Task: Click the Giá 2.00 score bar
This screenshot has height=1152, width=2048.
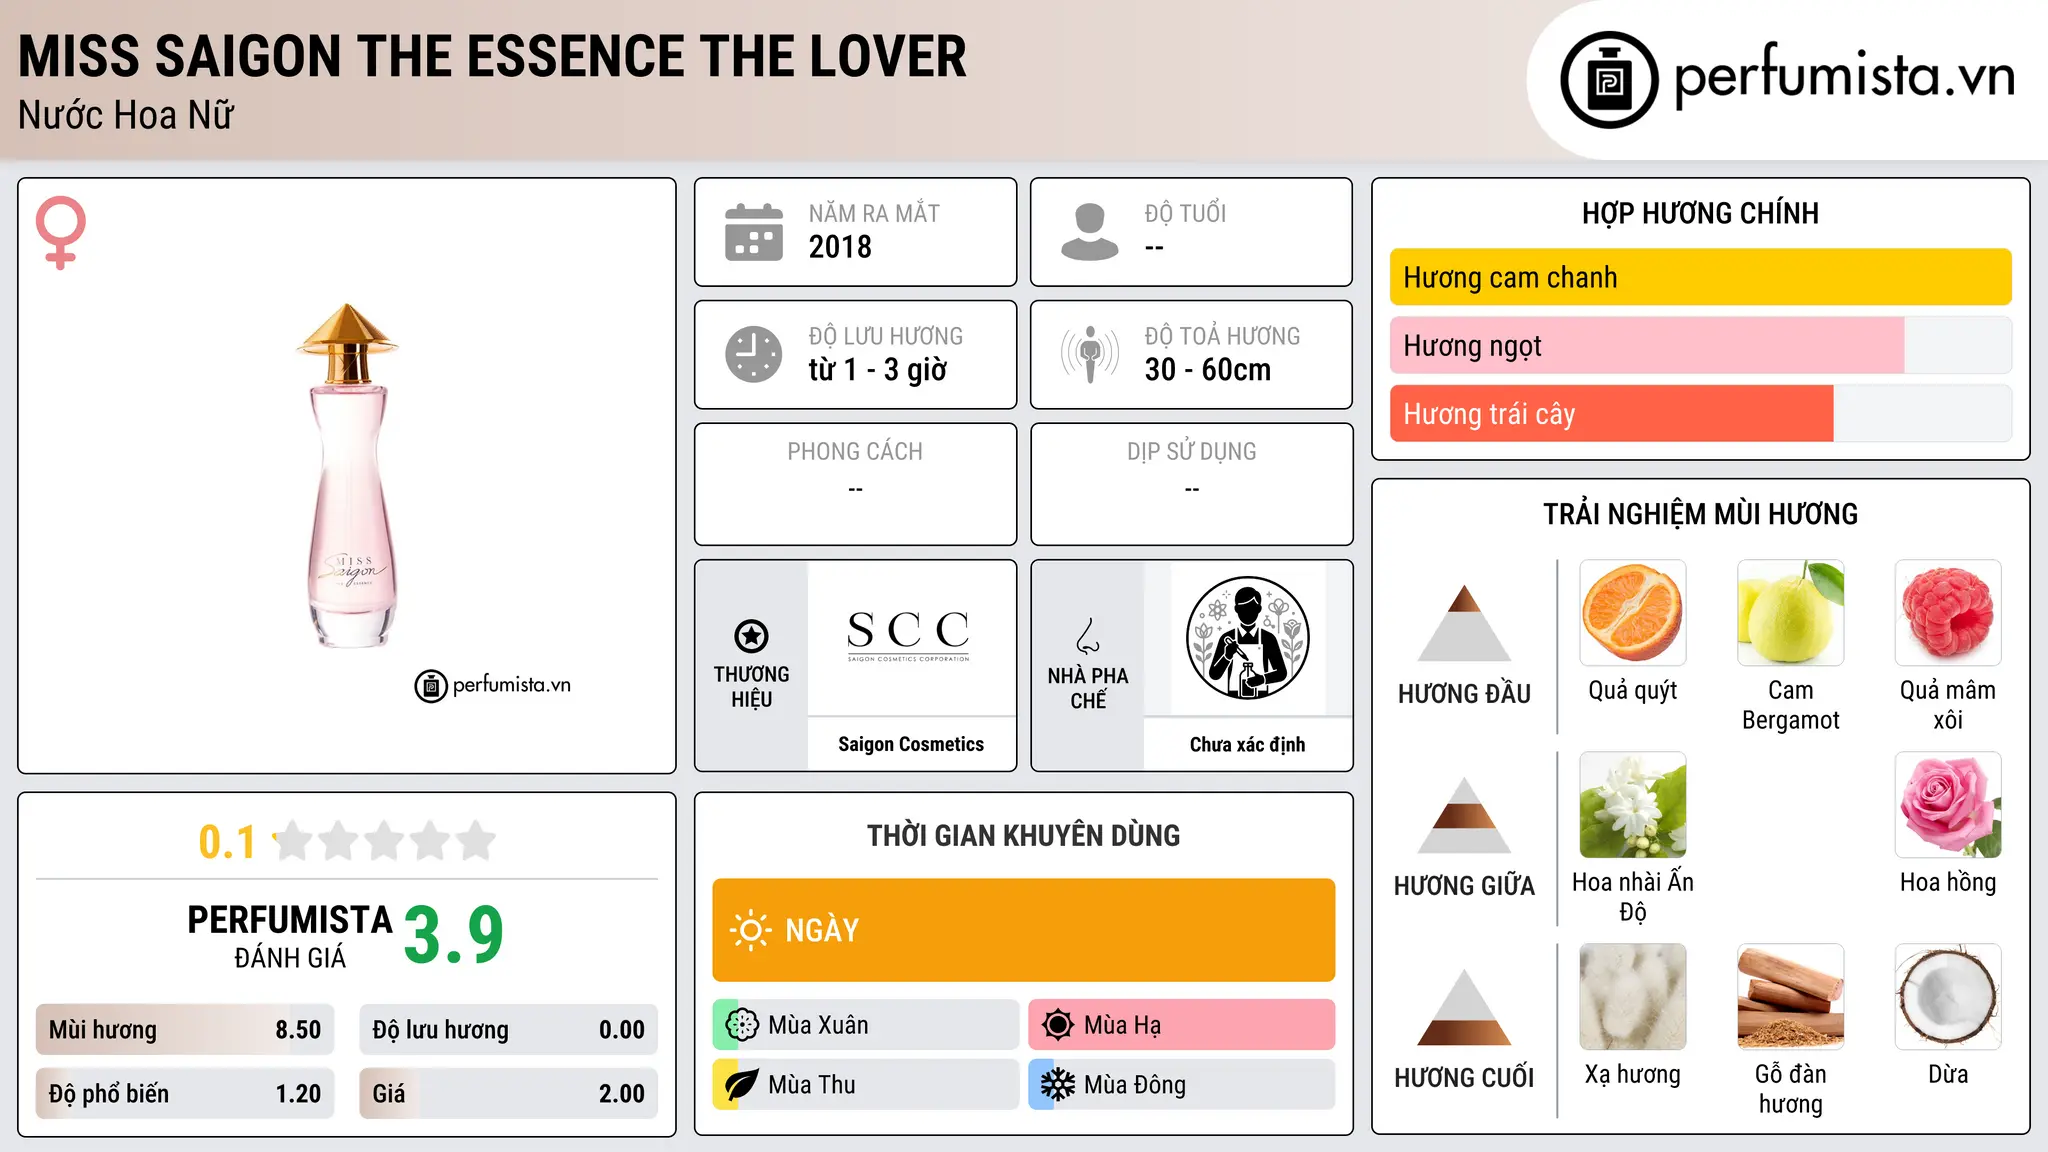Action: (x=508, y=1094)
